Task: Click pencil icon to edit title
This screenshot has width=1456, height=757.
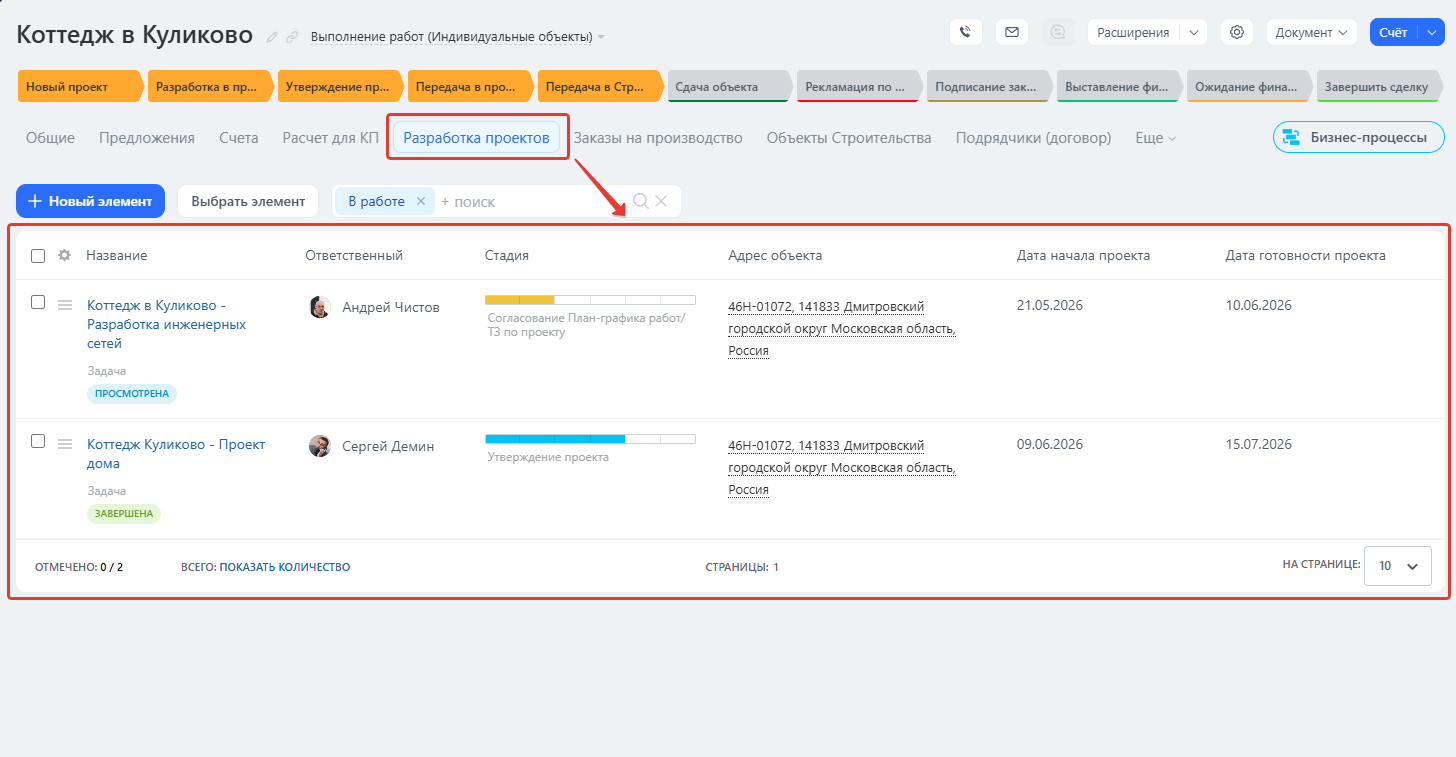Action: click(272, 37)
